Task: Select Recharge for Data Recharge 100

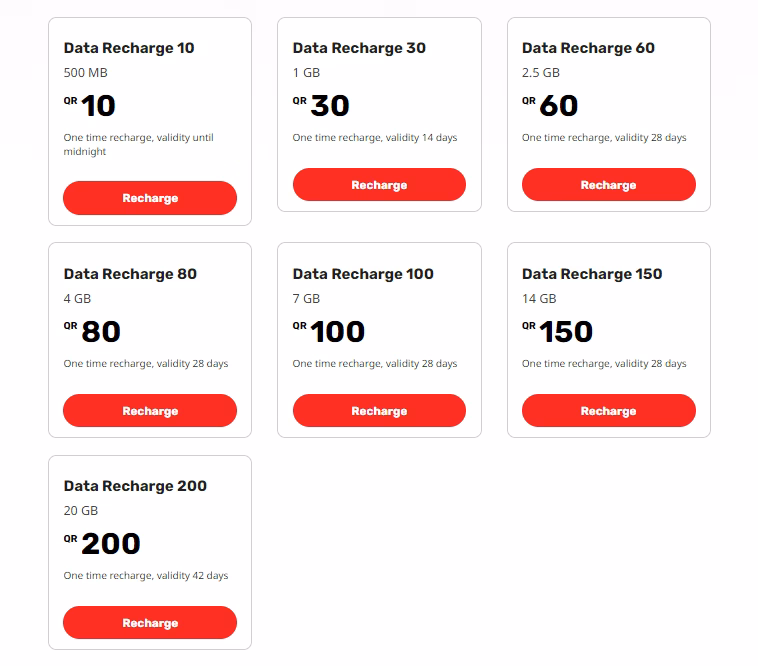Action: pos(379,411)
